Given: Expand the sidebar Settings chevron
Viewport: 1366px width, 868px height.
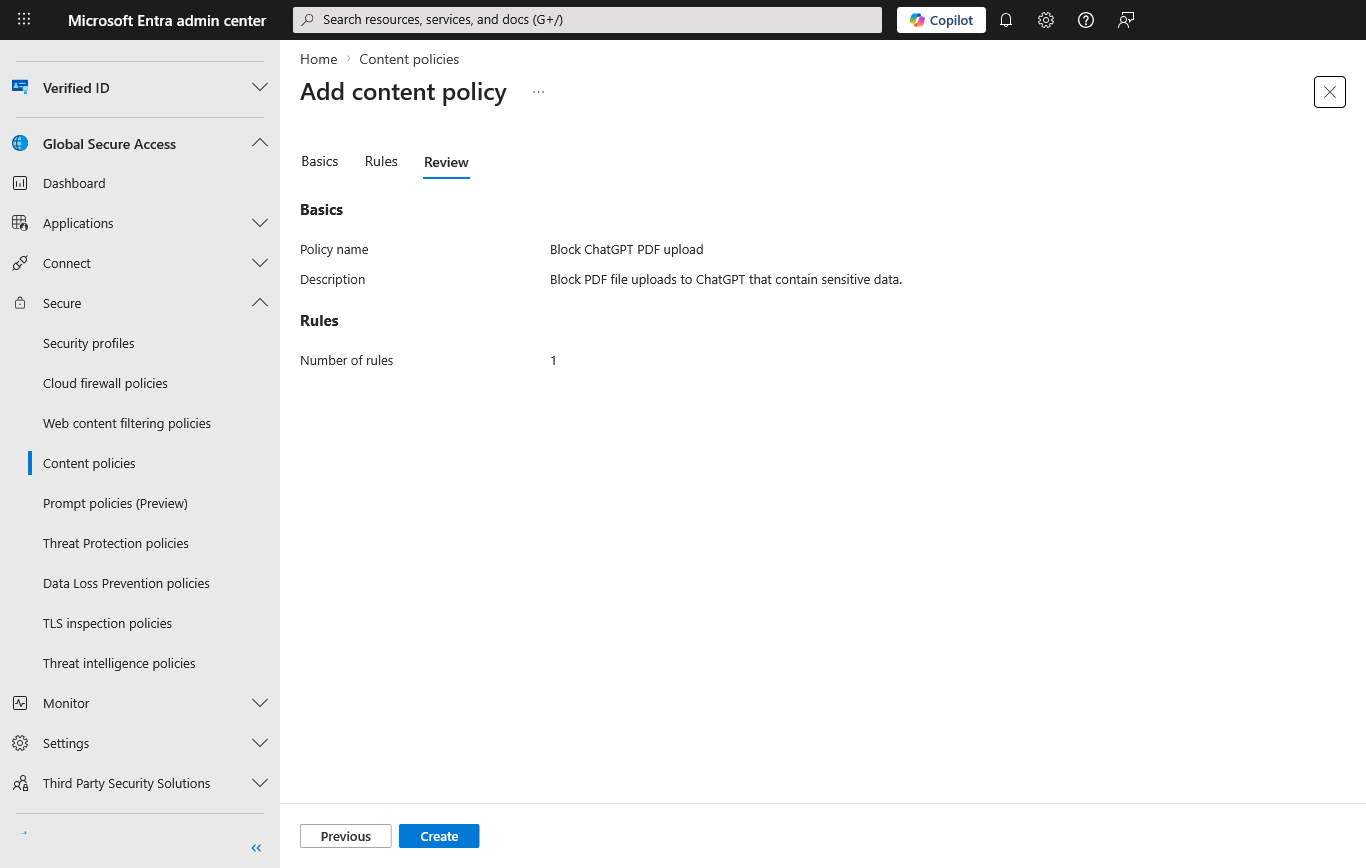Looking at the screenshot, I should pyautogui.click(x=260, y=743).
